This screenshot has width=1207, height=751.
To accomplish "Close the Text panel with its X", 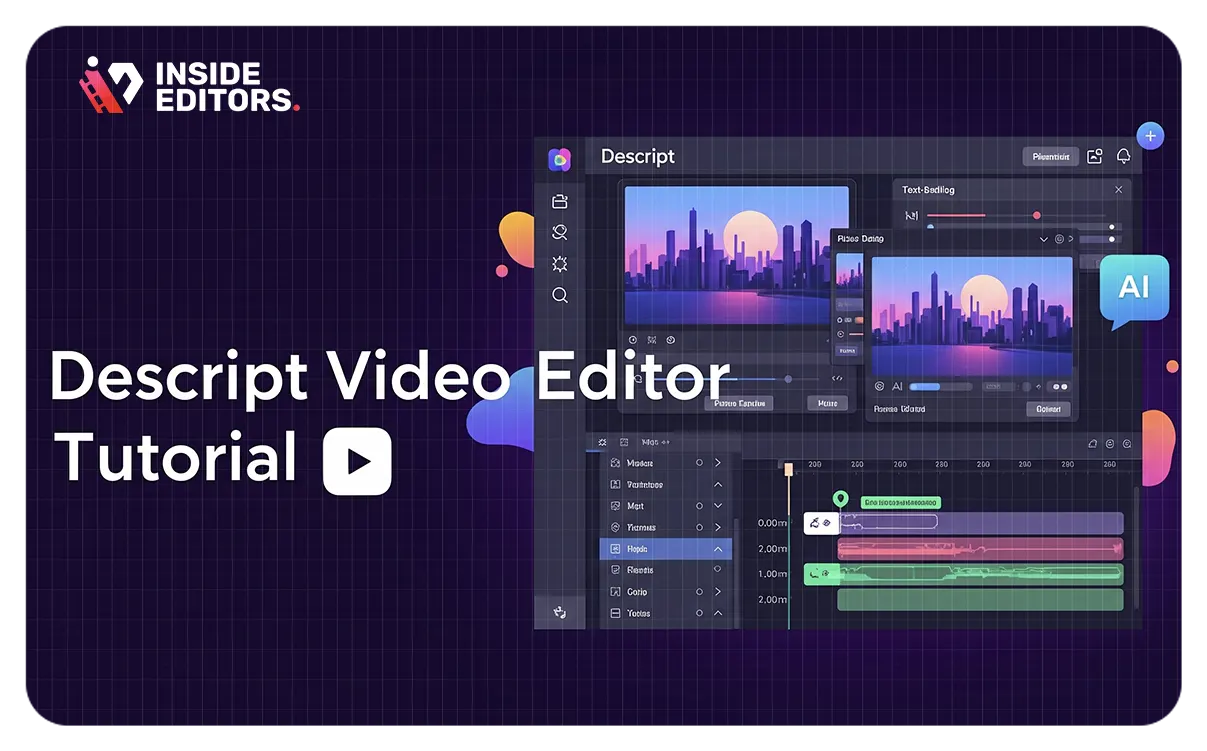I will tap(1118, 190).
